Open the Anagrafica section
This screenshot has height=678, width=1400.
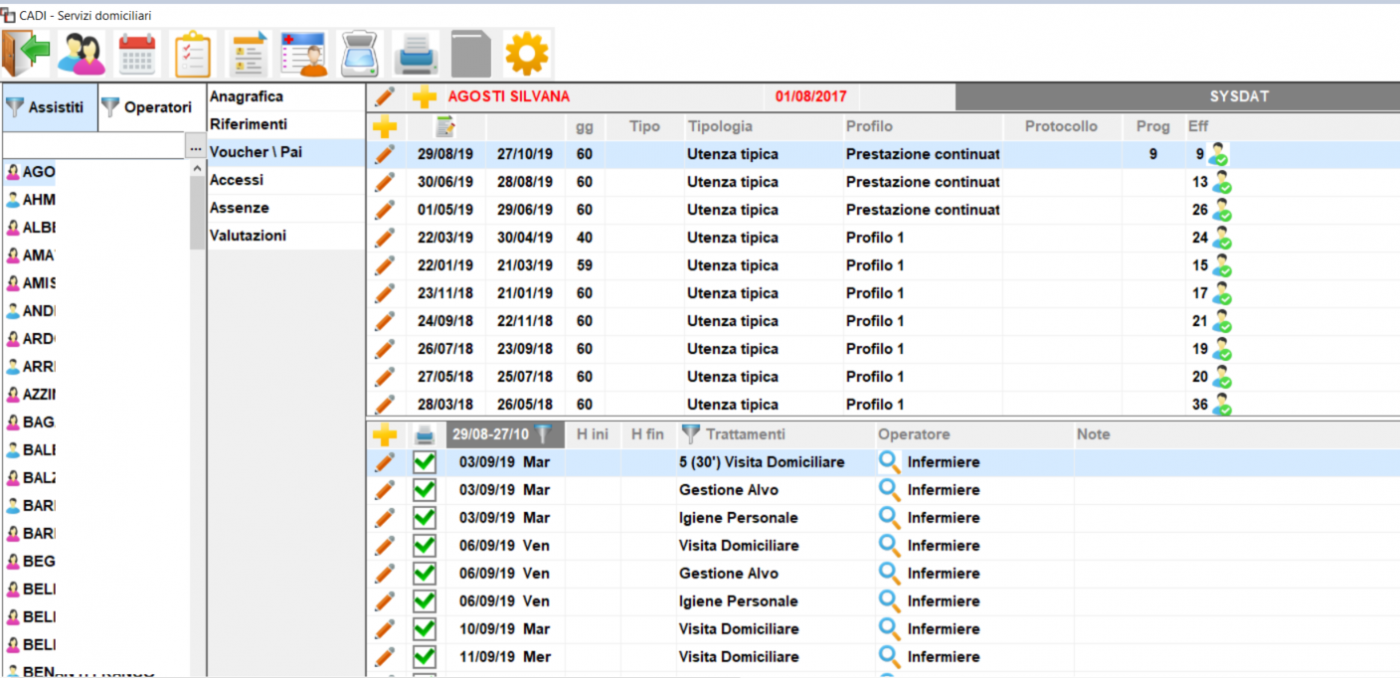[246, 97]
